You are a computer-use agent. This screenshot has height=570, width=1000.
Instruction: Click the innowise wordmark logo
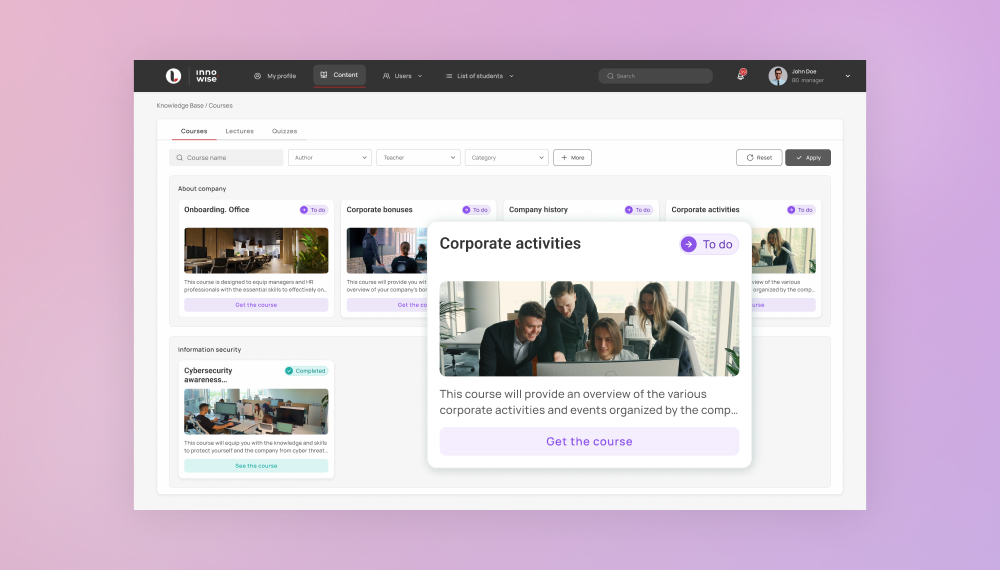pos(206,76)
